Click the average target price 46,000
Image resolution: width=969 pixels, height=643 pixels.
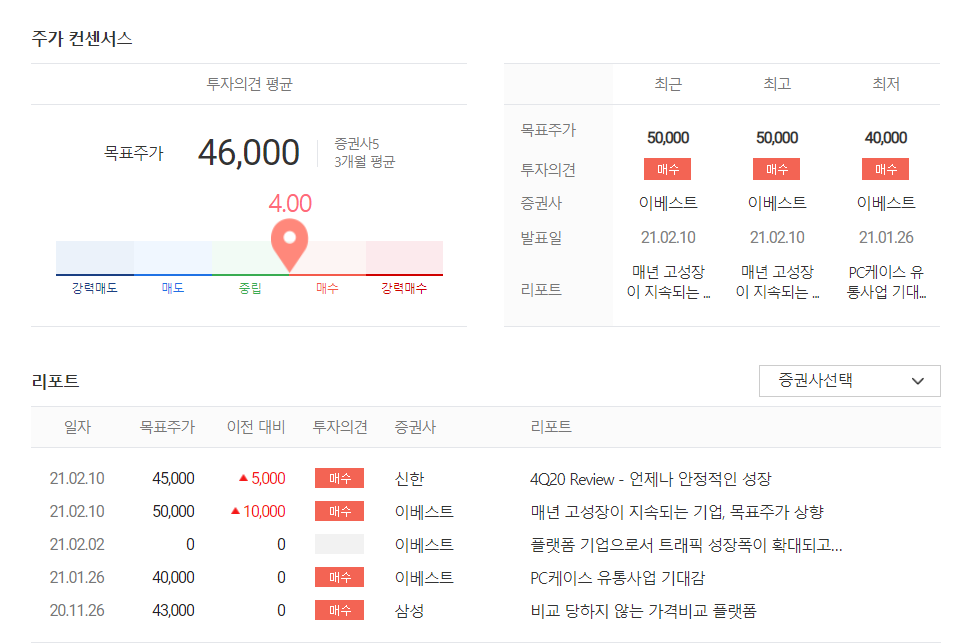coord(248,153)
